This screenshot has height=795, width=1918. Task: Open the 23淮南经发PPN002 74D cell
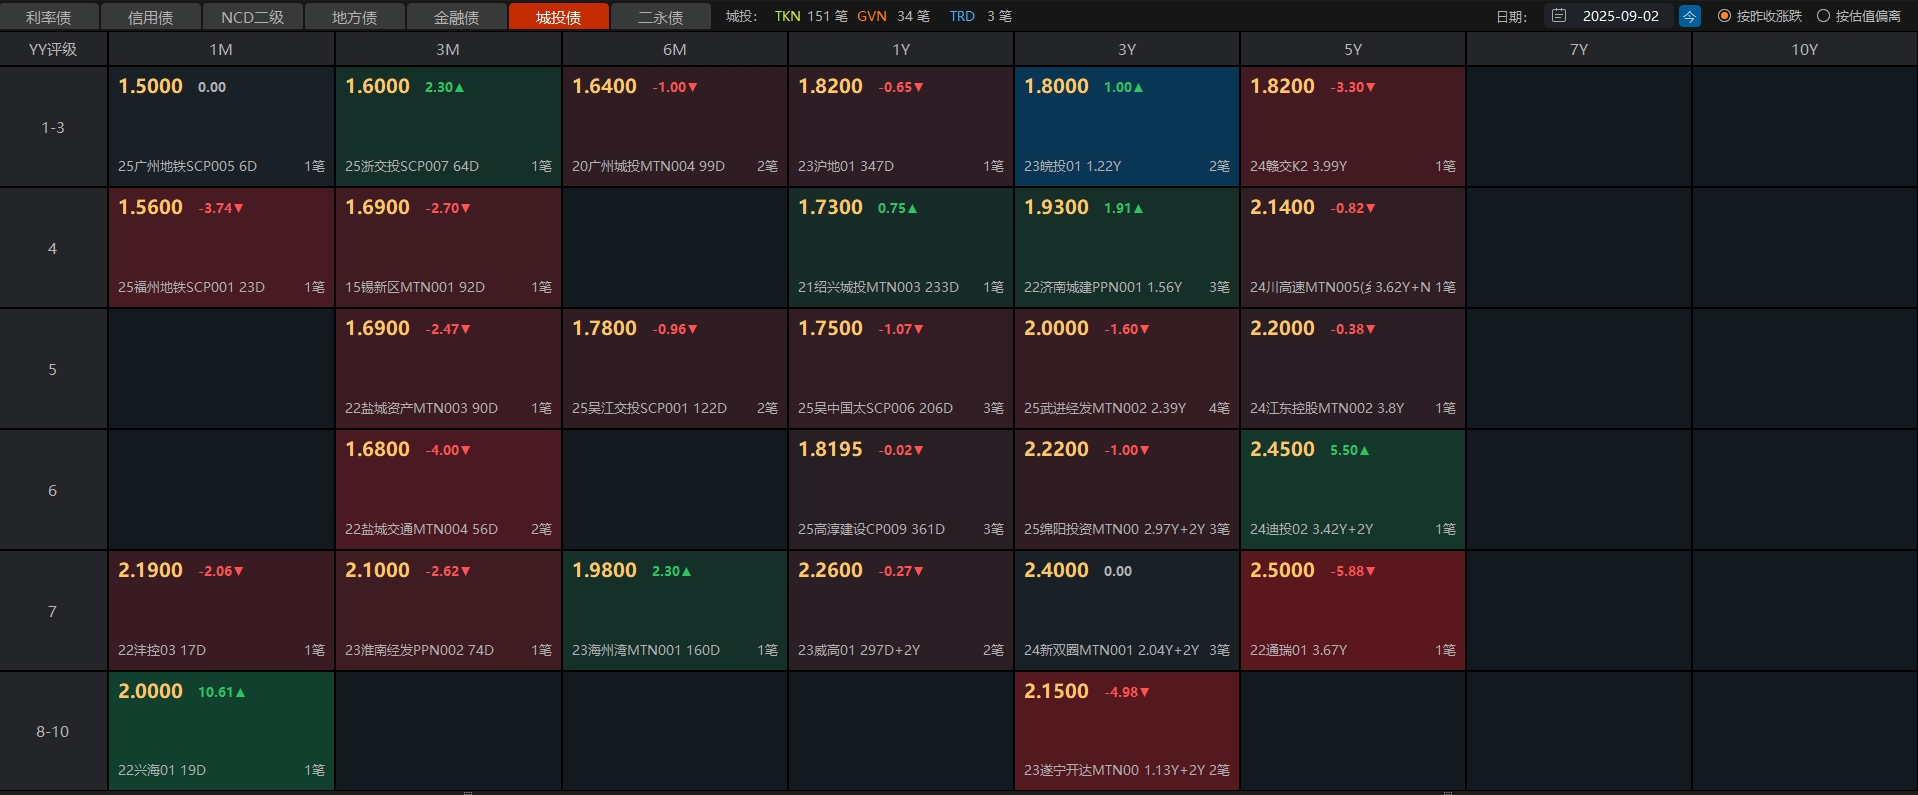point(448,611)
